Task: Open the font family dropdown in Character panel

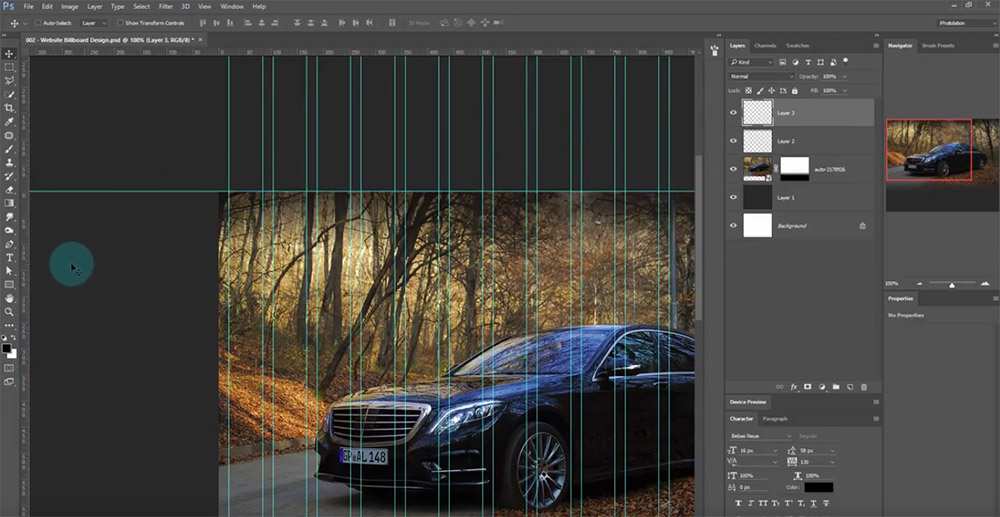Action: 760,436
